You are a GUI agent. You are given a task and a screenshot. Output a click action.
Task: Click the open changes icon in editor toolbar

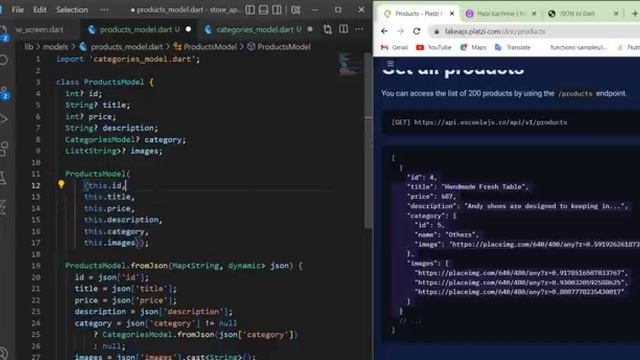tap(327, 29)
